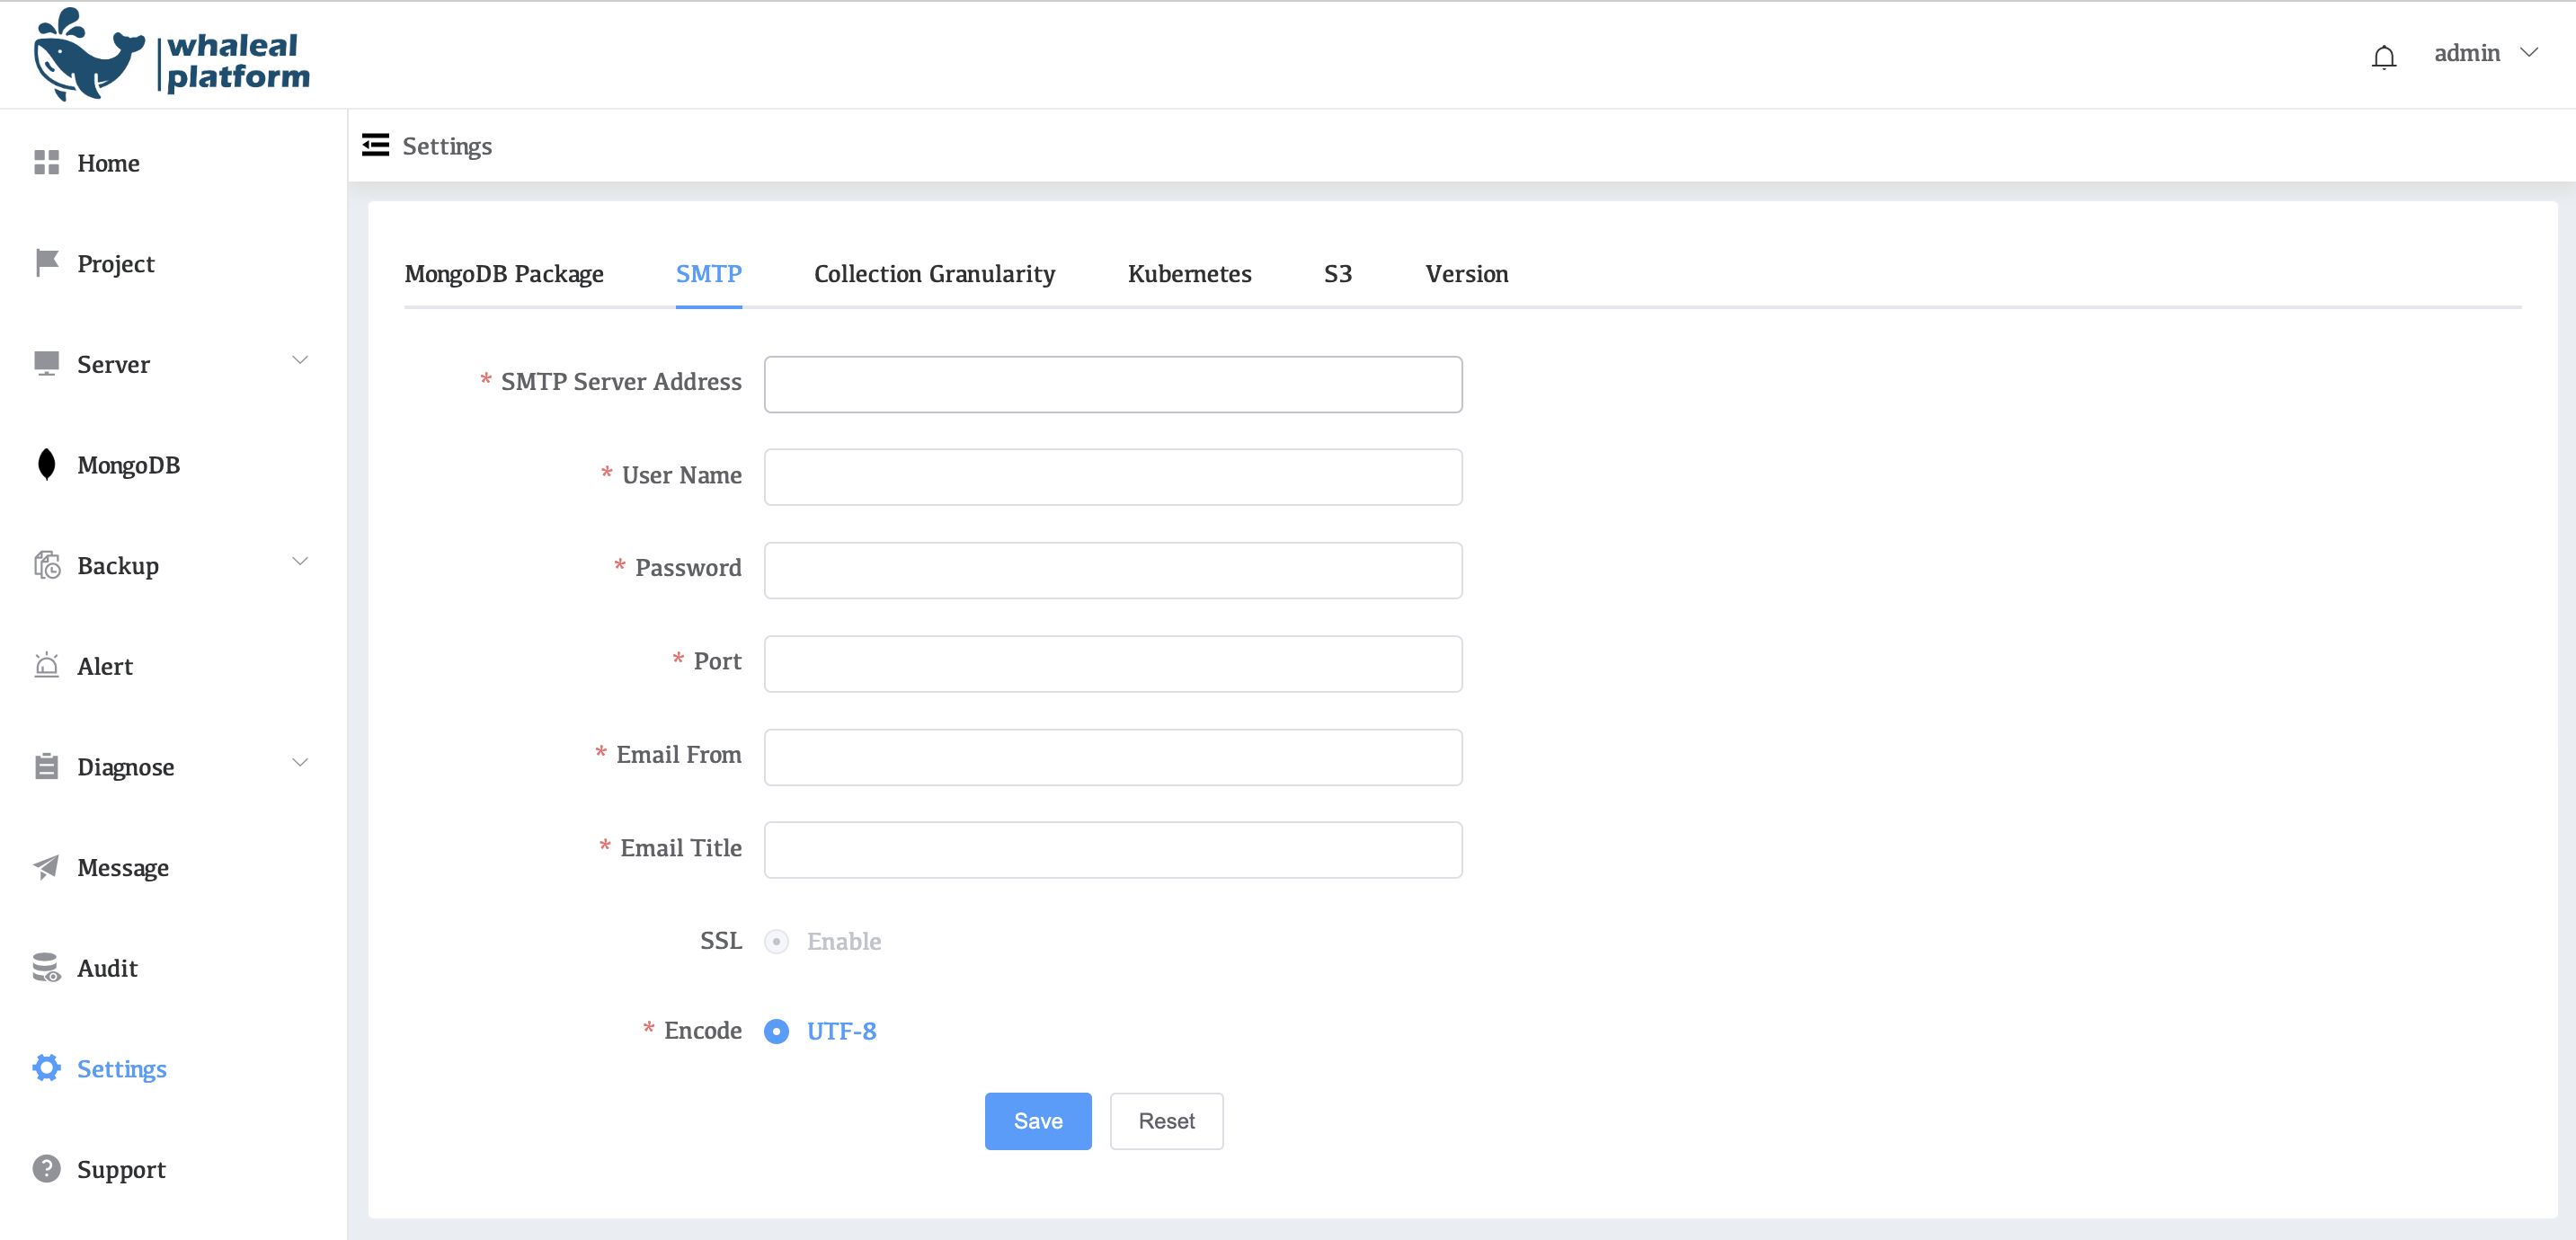Image resolution: width=2576 pixels, height=1240 pixels.
Task: Switch to Kubernetes tab
Action: point(1190,274)
